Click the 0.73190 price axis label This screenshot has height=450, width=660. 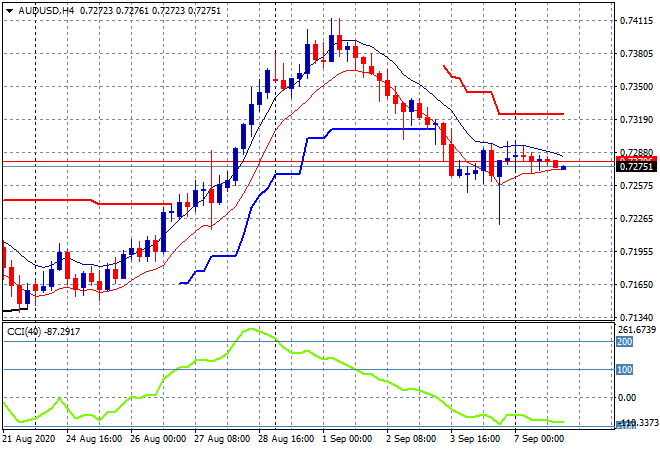(x=636, y=120)
